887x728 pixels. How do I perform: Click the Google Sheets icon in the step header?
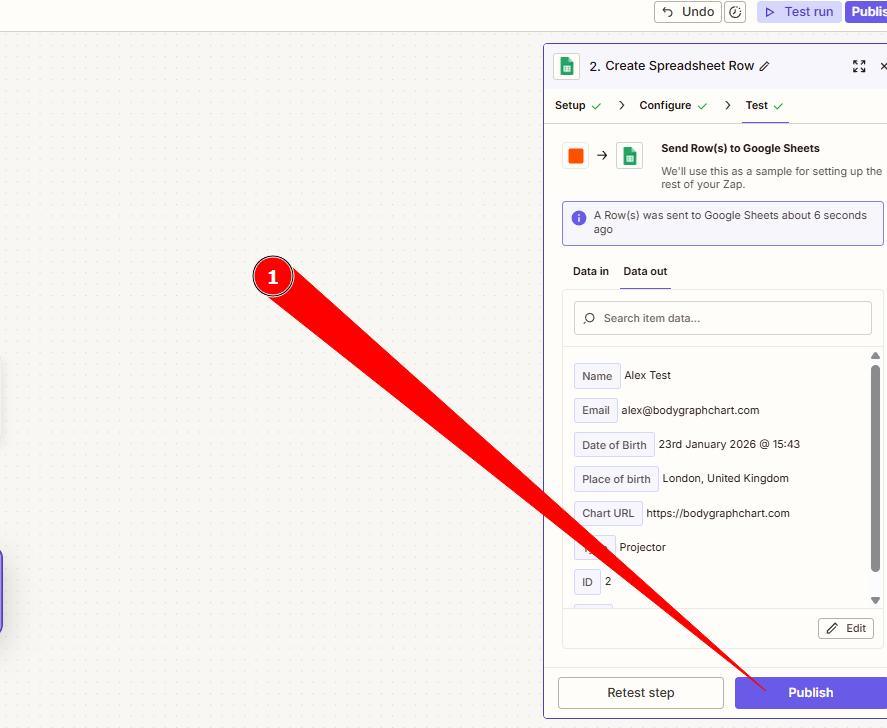(567, 66)
